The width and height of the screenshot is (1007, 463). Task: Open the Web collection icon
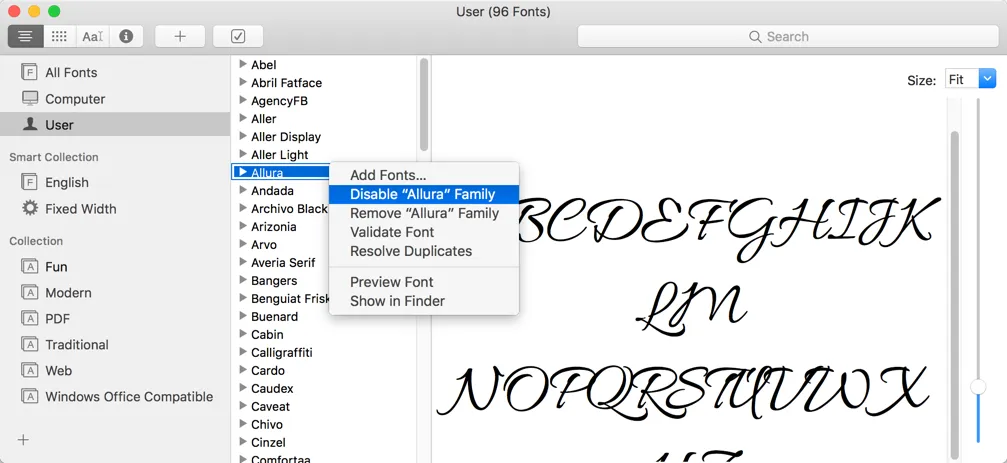30,371
